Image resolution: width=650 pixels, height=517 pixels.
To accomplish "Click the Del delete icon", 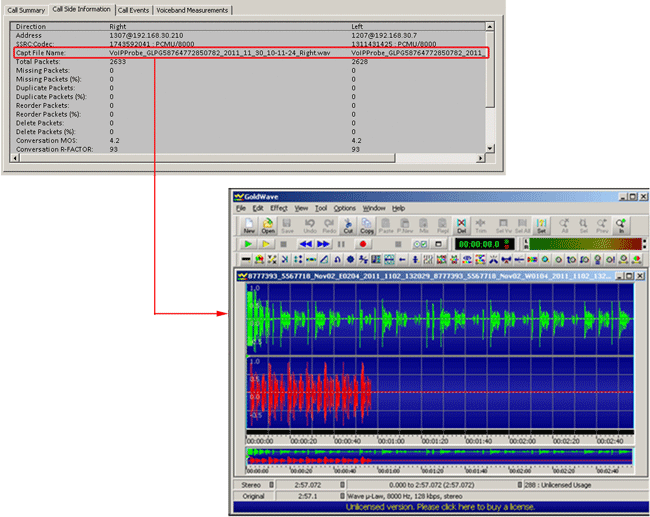I will 461,226.
